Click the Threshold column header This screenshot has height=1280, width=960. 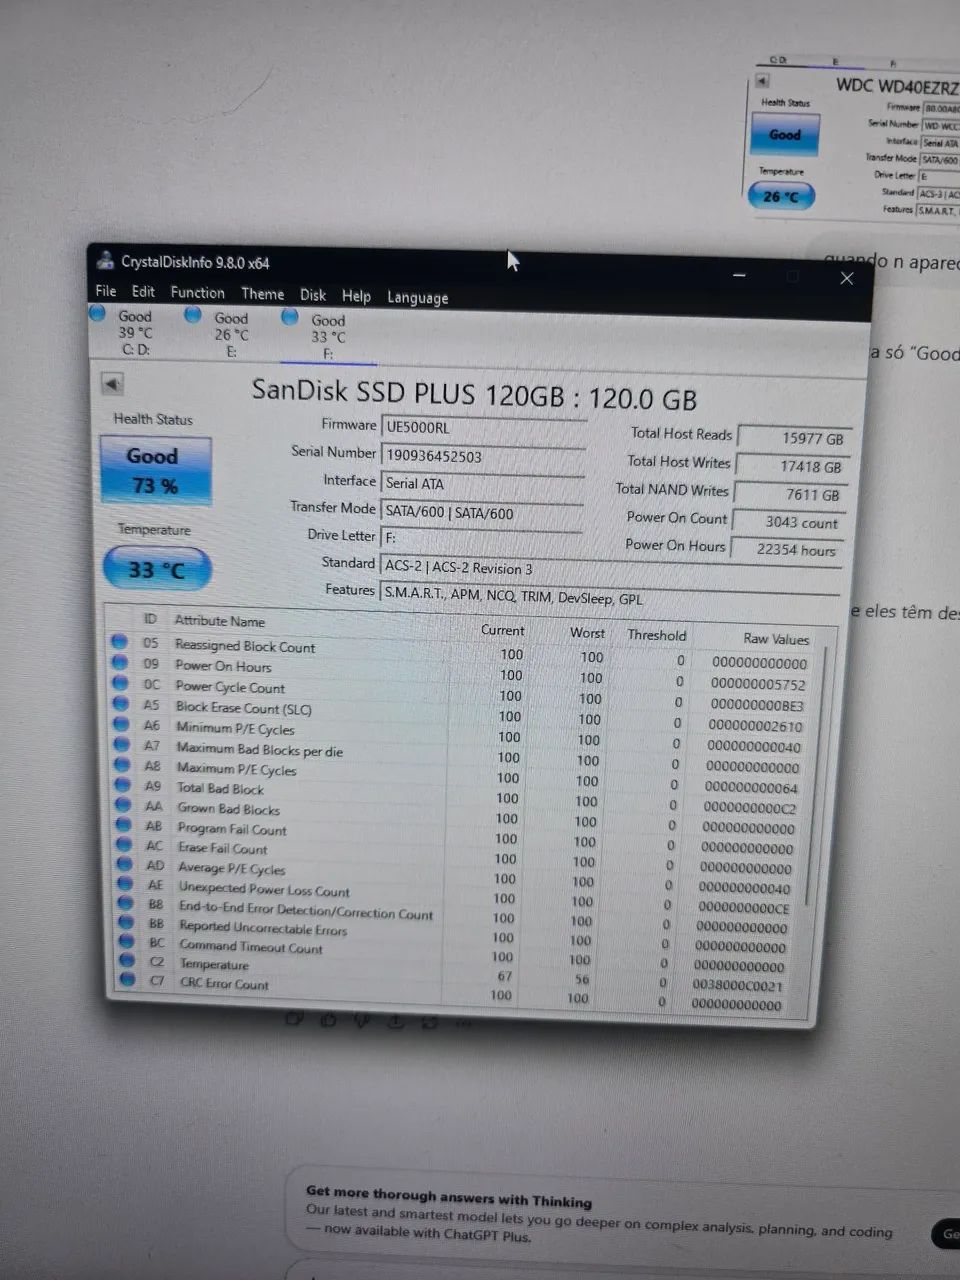pos(656,634)
